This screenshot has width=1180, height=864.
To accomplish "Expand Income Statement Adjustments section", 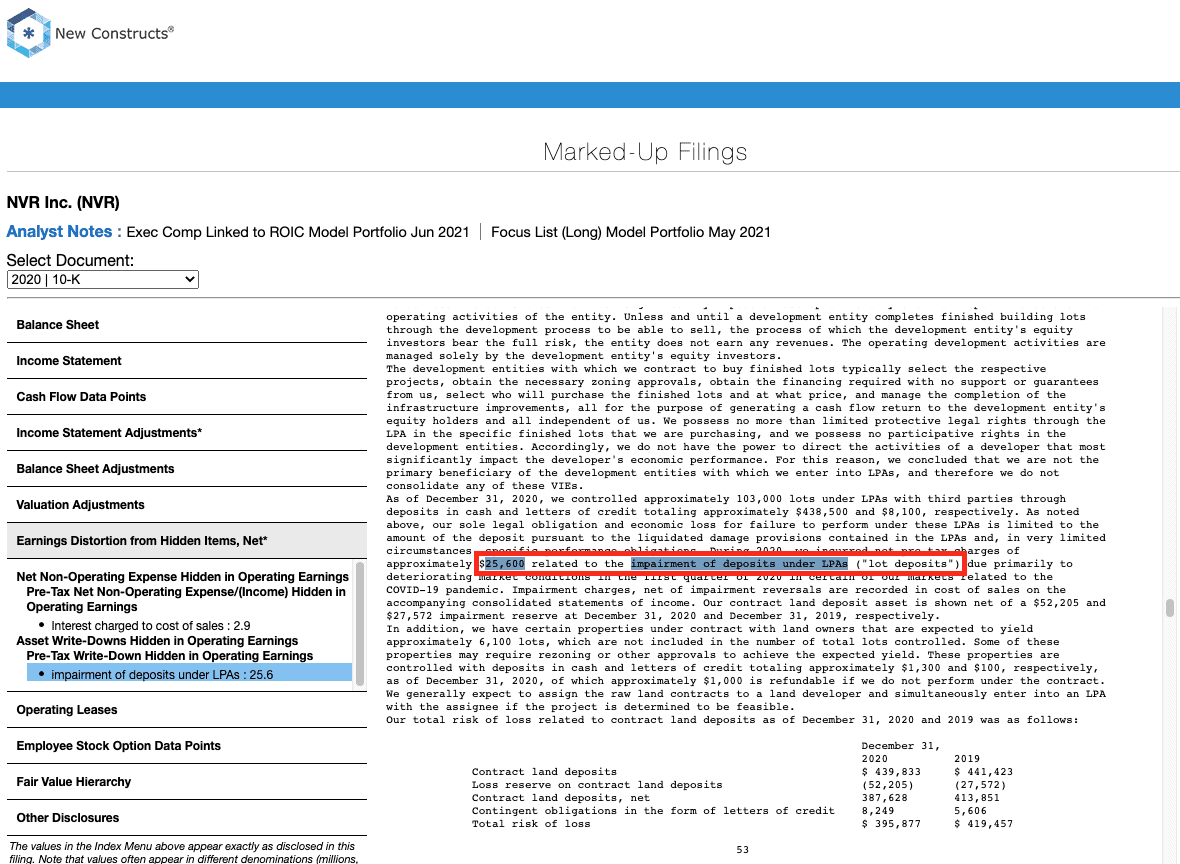I will point(187,434).
